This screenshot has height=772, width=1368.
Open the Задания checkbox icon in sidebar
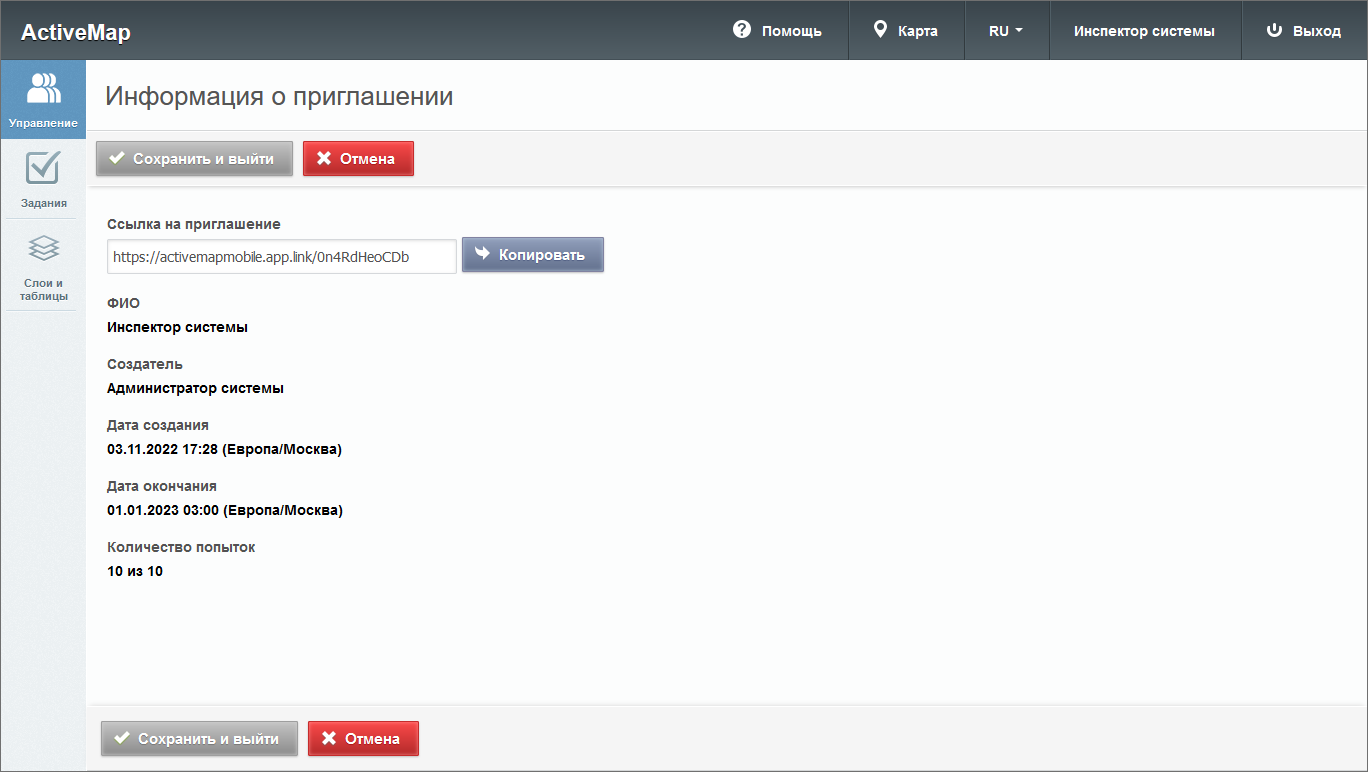(x=43, y=168)
